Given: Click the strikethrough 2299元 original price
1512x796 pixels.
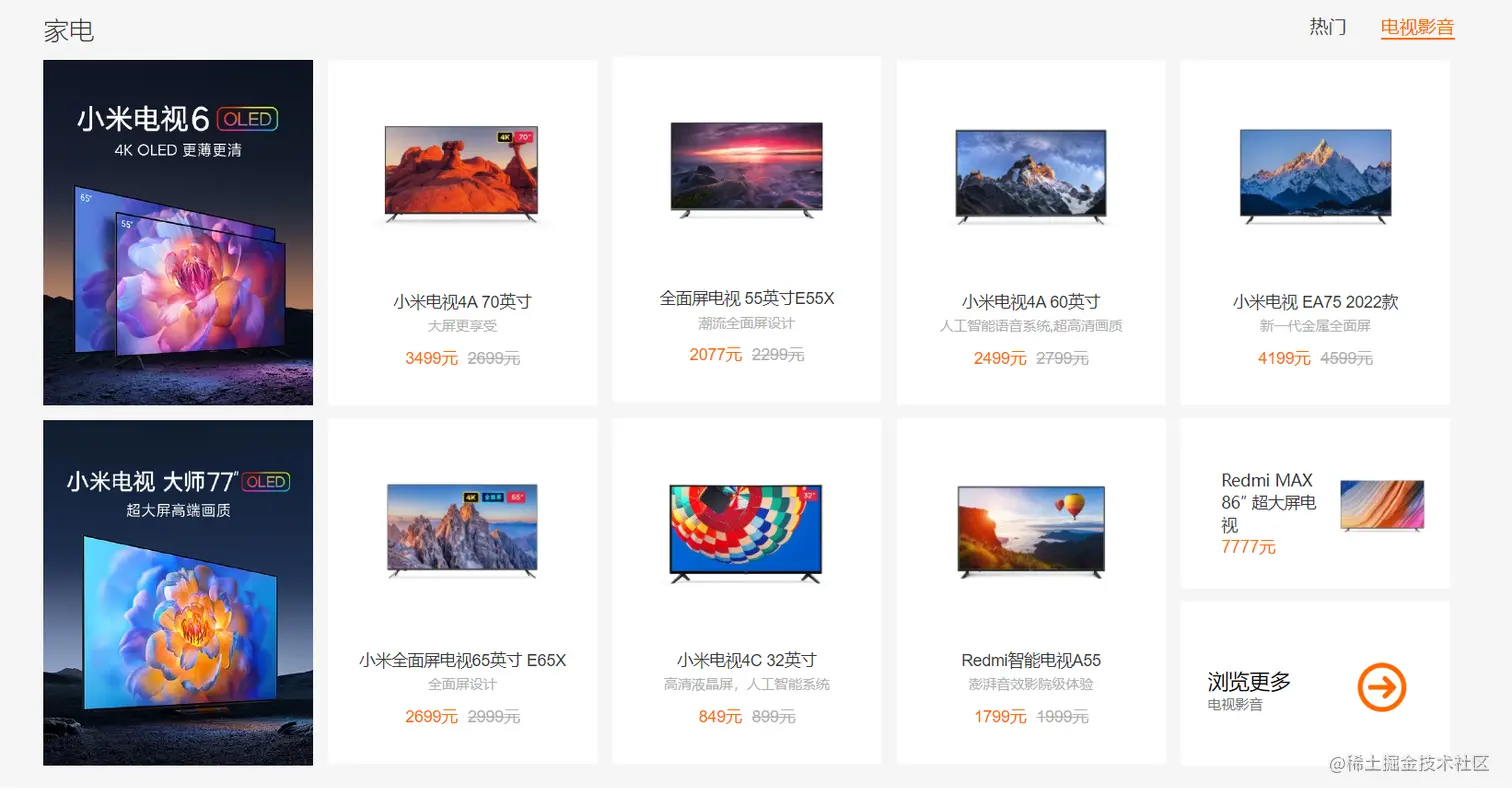Looking at the screenshot, I should click(x=778, y=354).
